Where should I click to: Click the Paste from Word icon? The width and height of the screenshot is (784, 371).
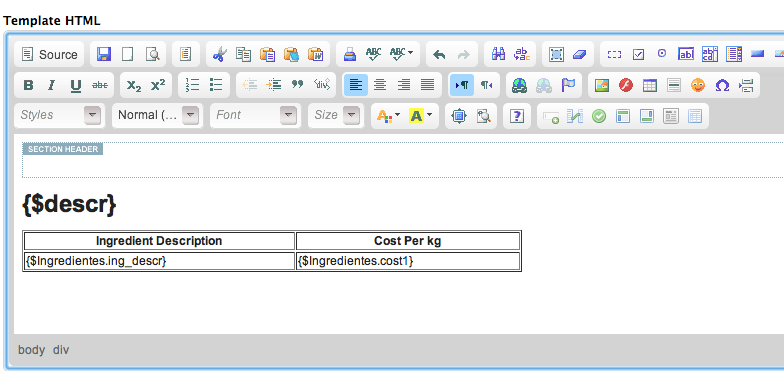tap(316, 54)
